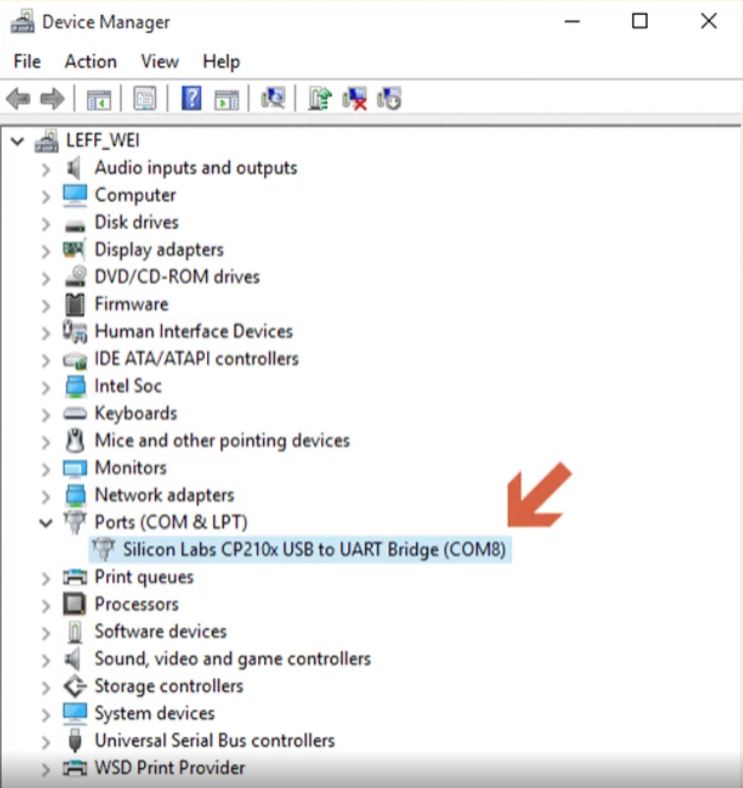The height and width of the screenshot is (788, 743).
Task: Select 'DVD/CD-ROM drives' text label
Action: coord(177,277)
